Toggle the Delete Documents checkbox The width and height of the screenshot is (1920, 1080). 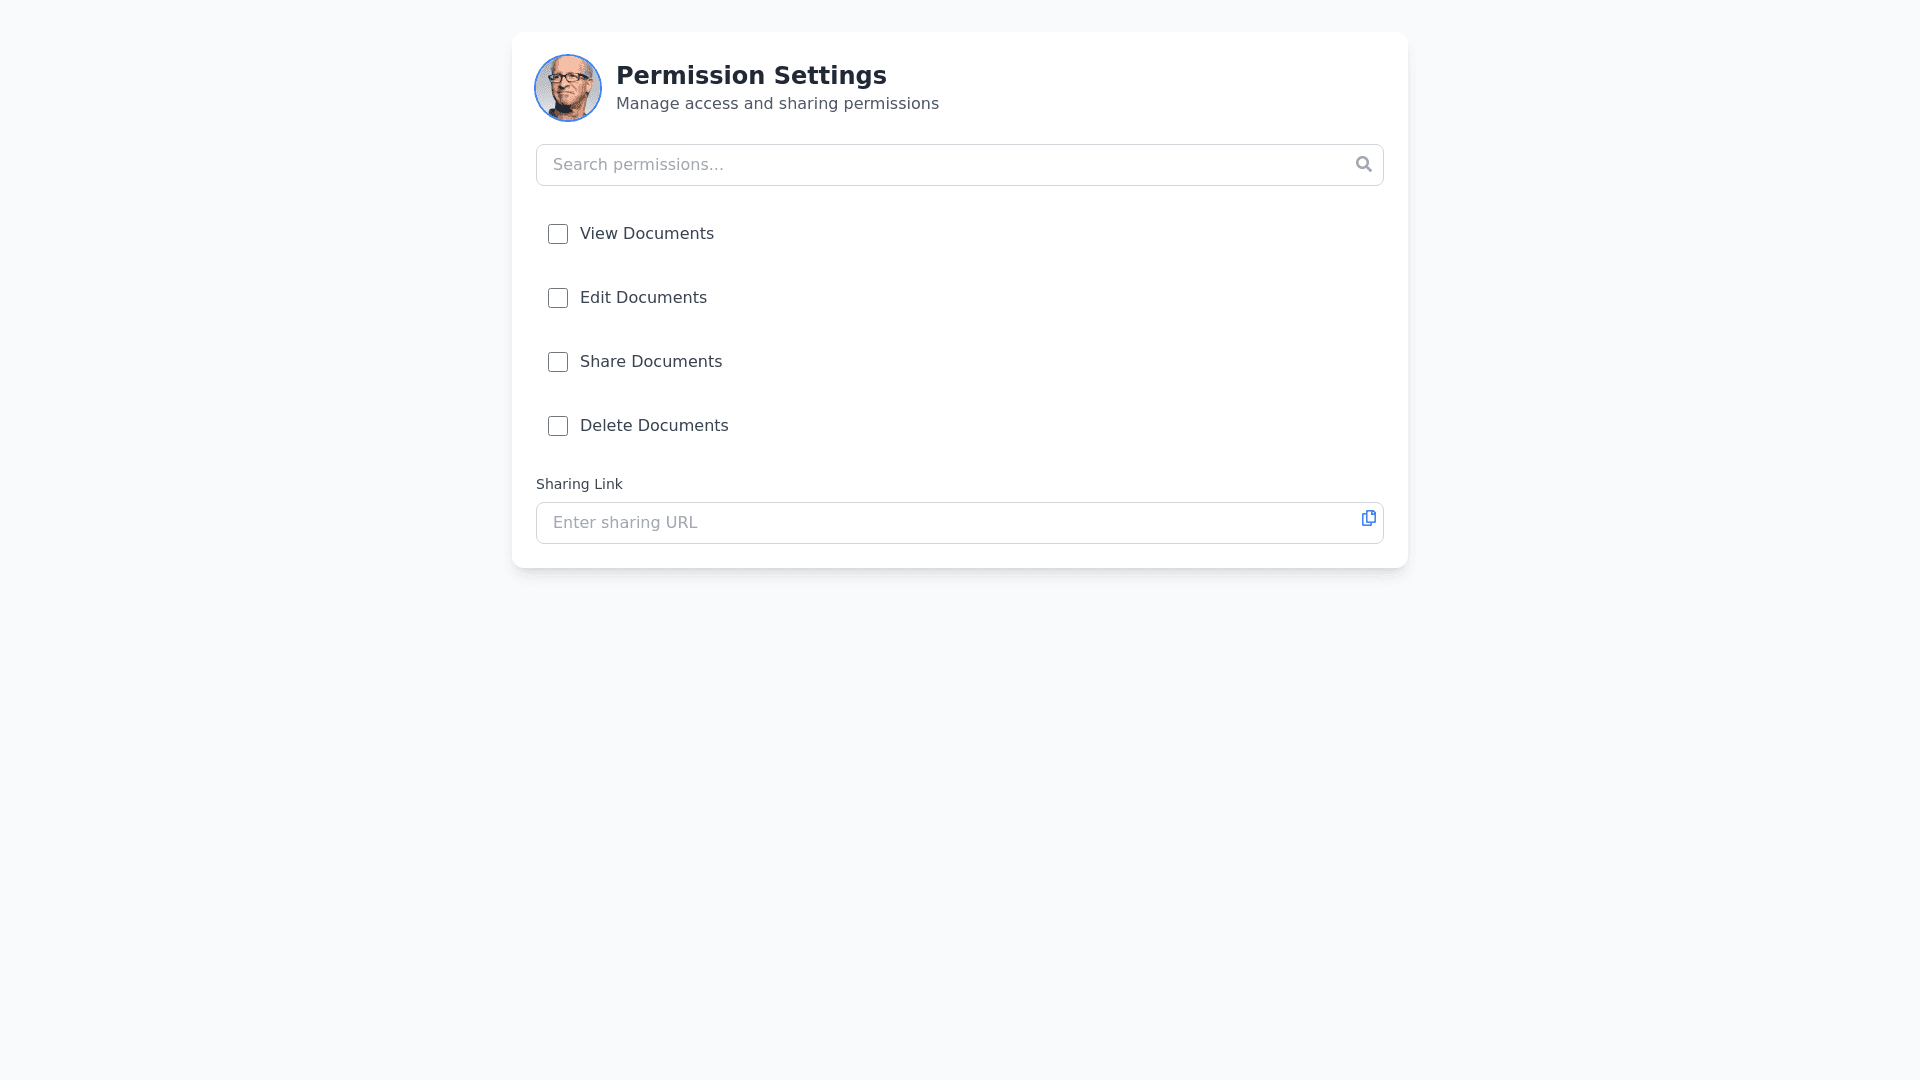click(558, 426)
